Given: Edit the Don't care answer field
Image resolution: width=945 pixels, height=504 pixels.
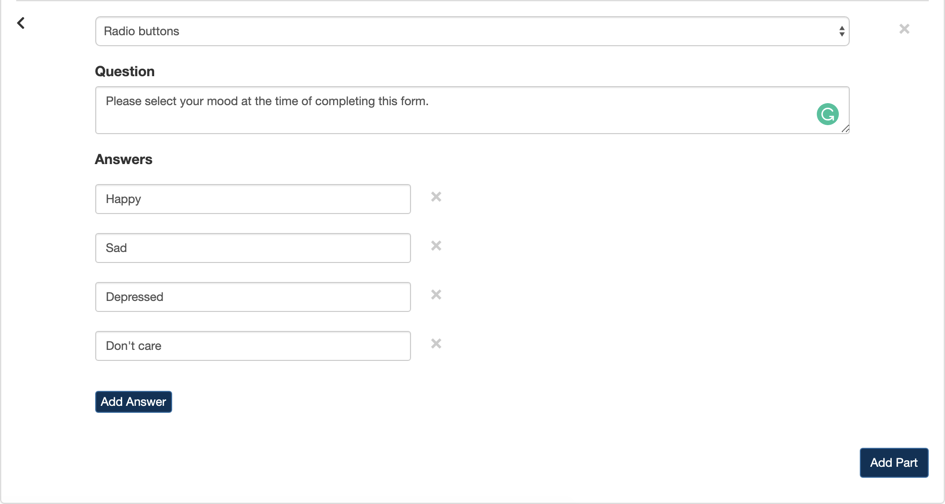Looking at the screenshot, I should pyautogui.click(x=252, y=346).
